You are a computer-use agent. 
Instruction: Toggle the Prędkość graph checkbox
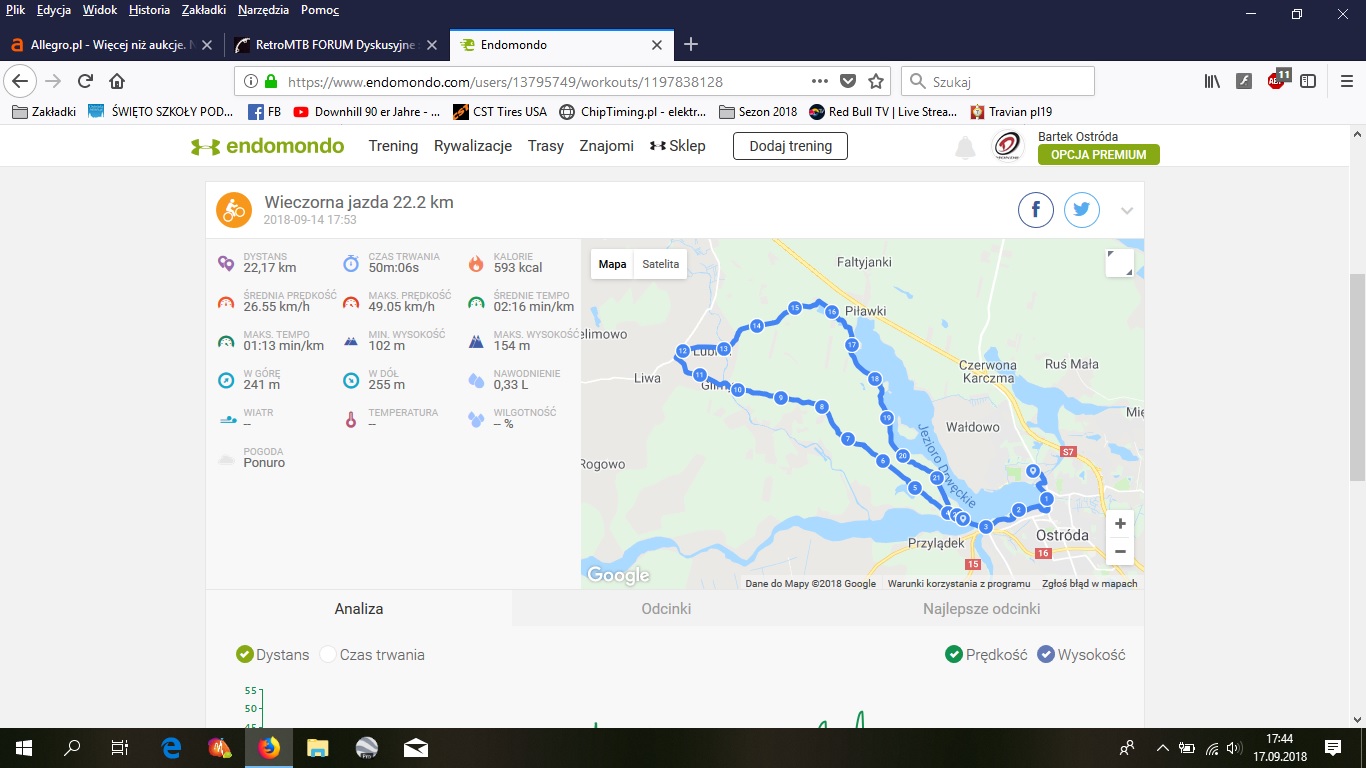954,655
